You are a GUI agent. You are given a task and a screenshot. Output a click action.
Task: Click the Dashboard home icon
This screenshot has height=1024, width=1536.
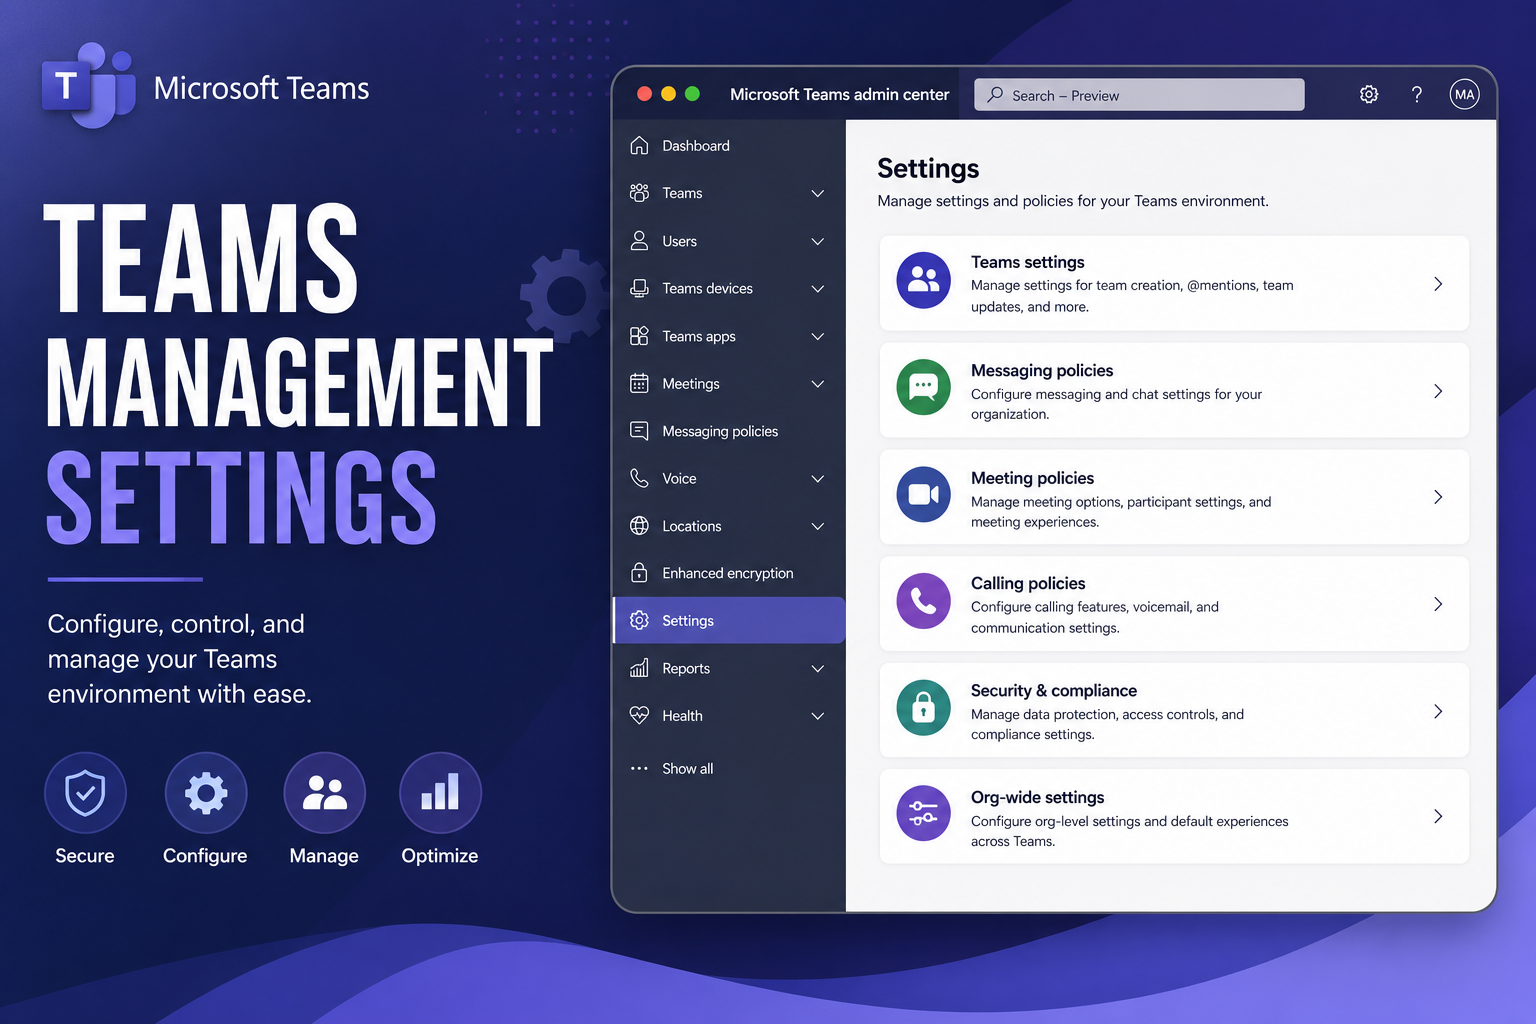[x=639, y=146]
